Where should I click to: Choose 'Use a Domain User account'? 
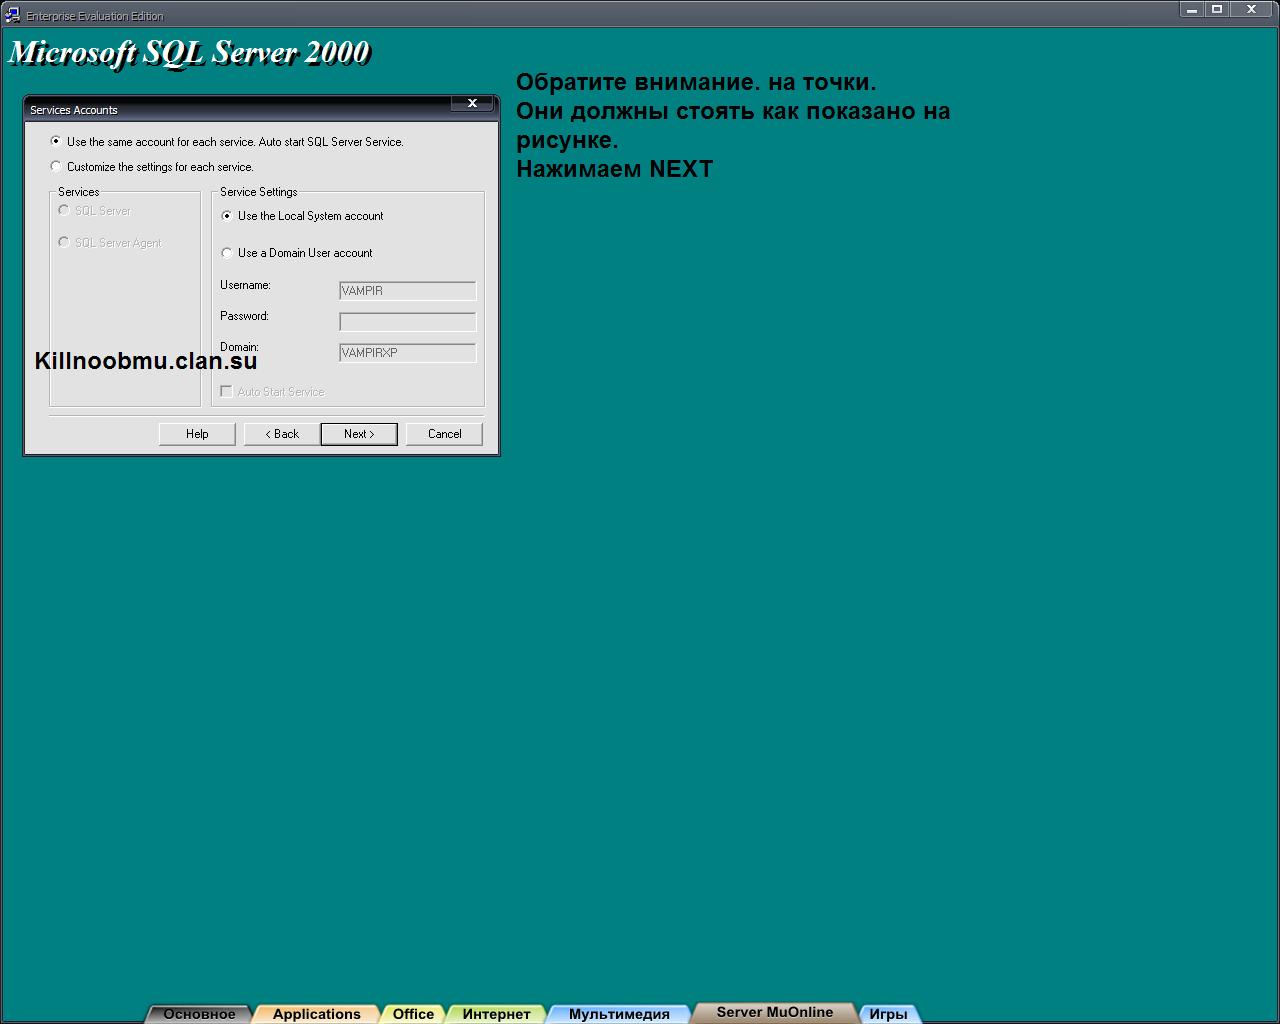(x=227, y=253)
